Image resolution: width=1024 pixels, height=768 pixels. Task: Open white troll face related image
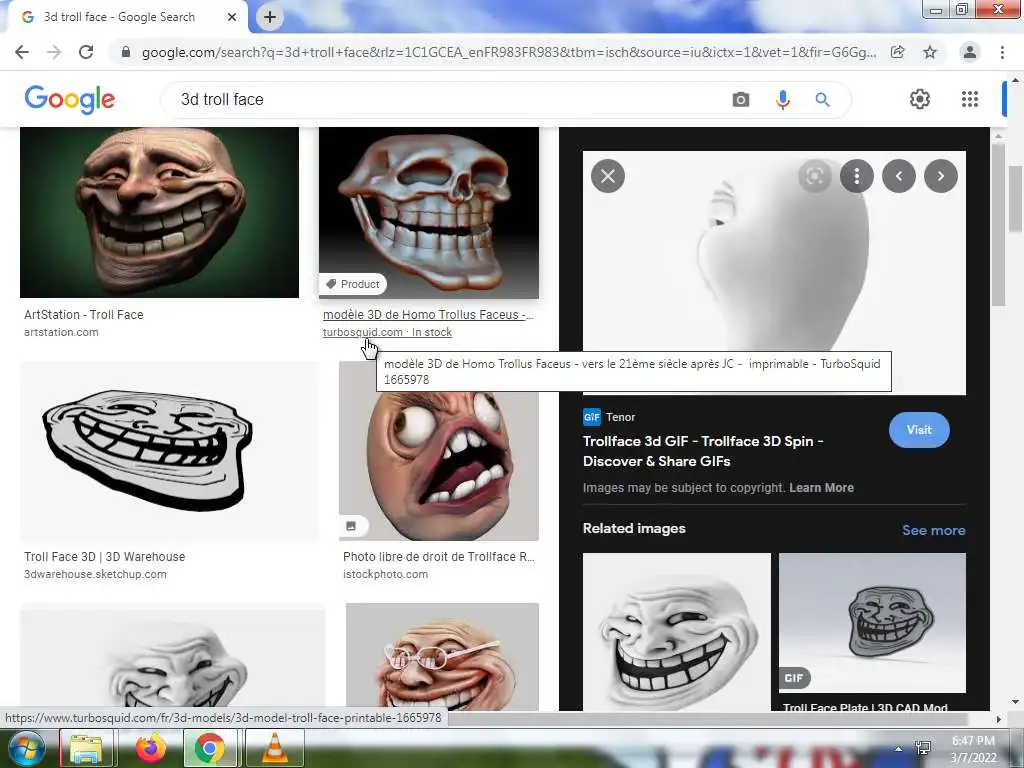click(x=677, y=632)
